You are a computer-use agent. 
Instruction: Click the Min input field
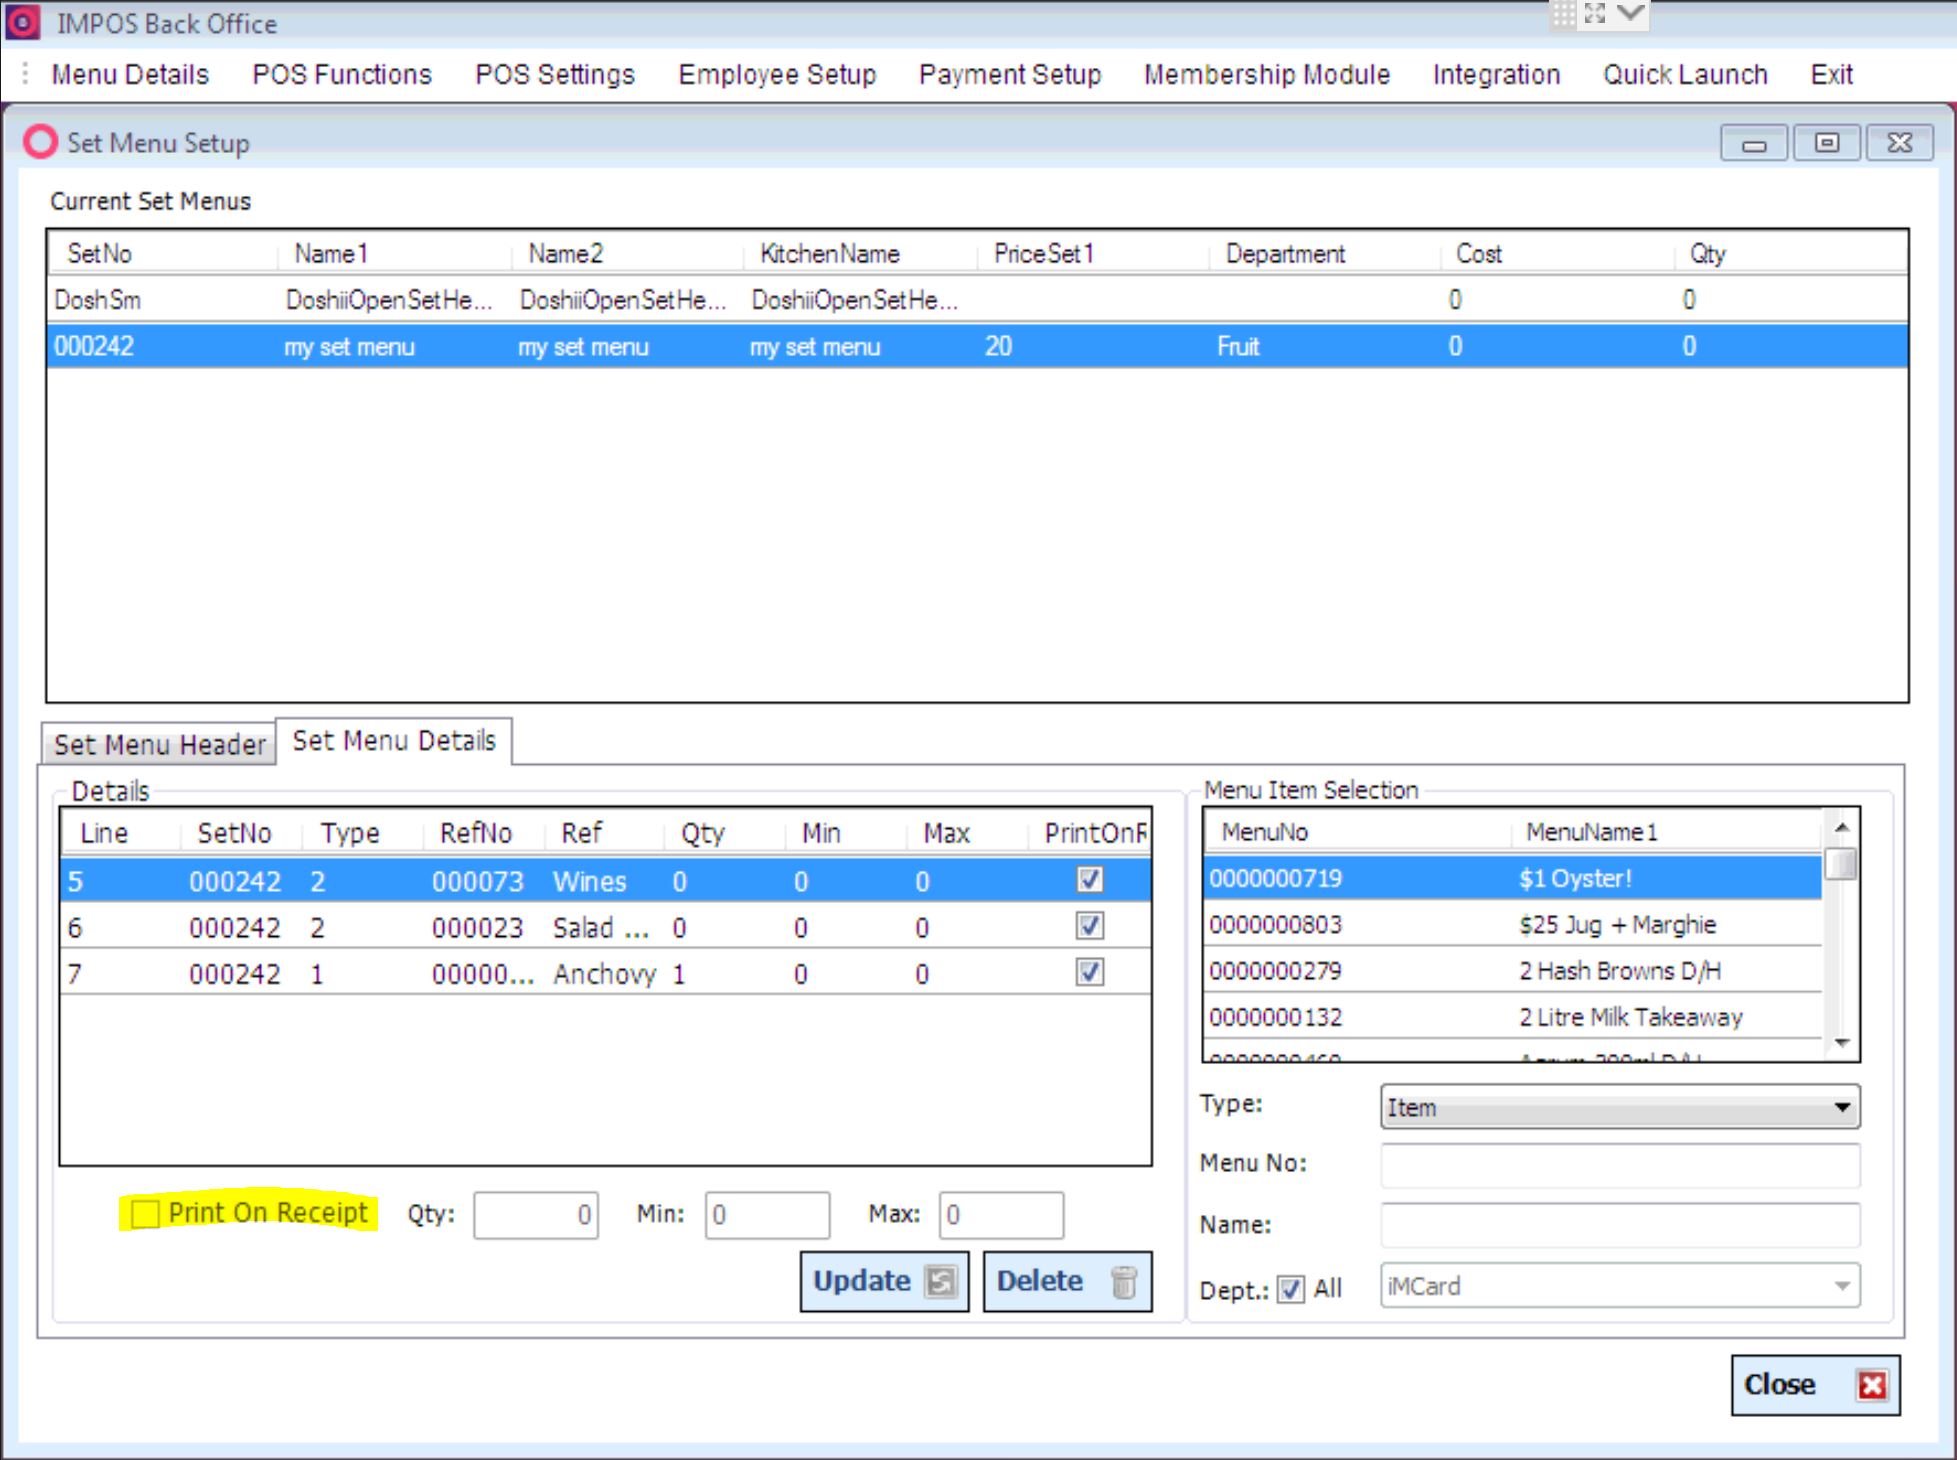[x=767, y=1215]
